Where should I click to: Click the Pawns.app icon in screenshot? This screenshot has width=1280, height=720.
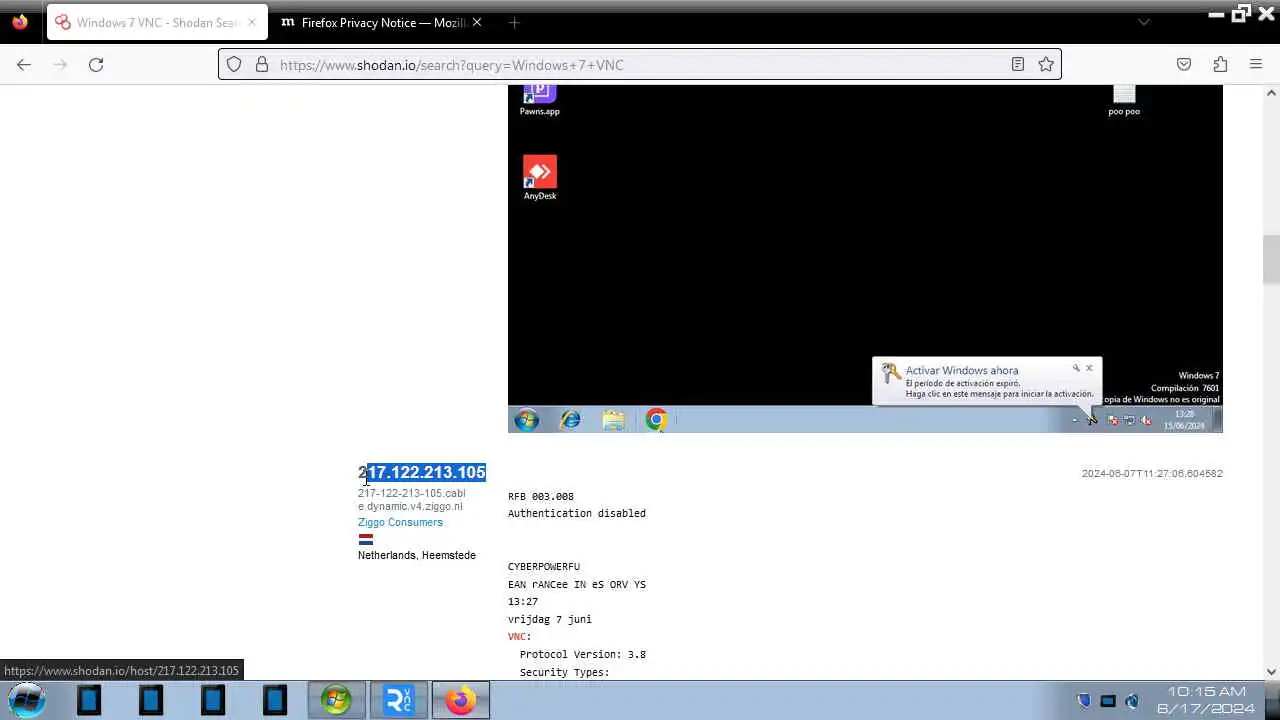(540, 100)
